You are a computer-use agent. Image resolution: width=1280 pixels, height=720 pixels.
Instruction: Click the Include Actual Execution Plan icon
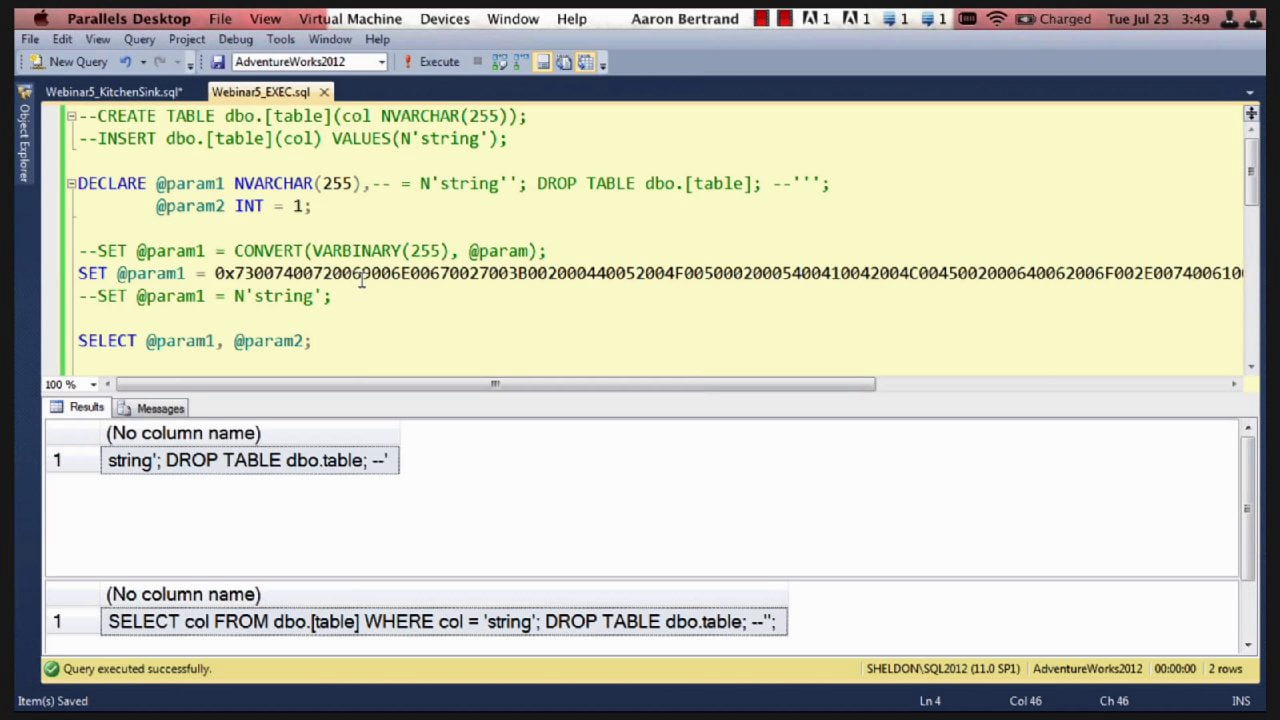519,62
